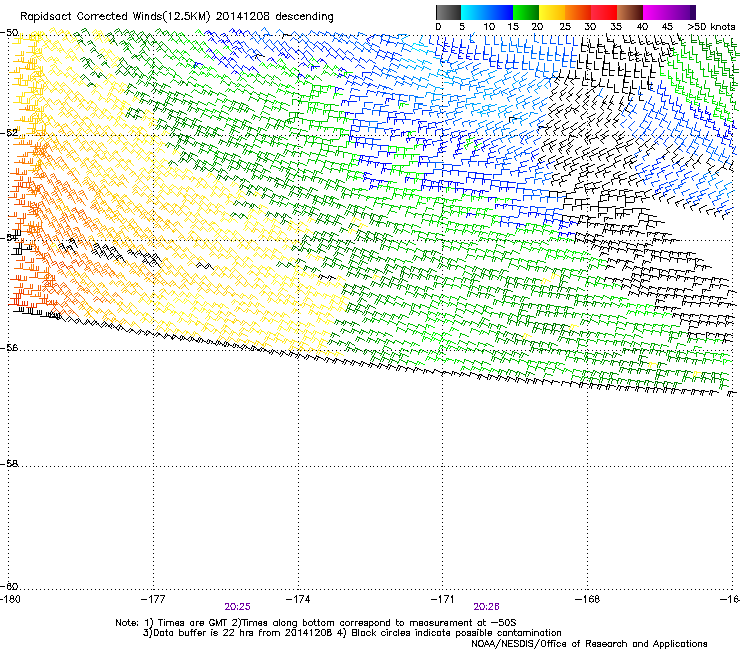Screen dimensions: 740x650
Task: Click the -52 latitude axis label
Action: (9, 133)
